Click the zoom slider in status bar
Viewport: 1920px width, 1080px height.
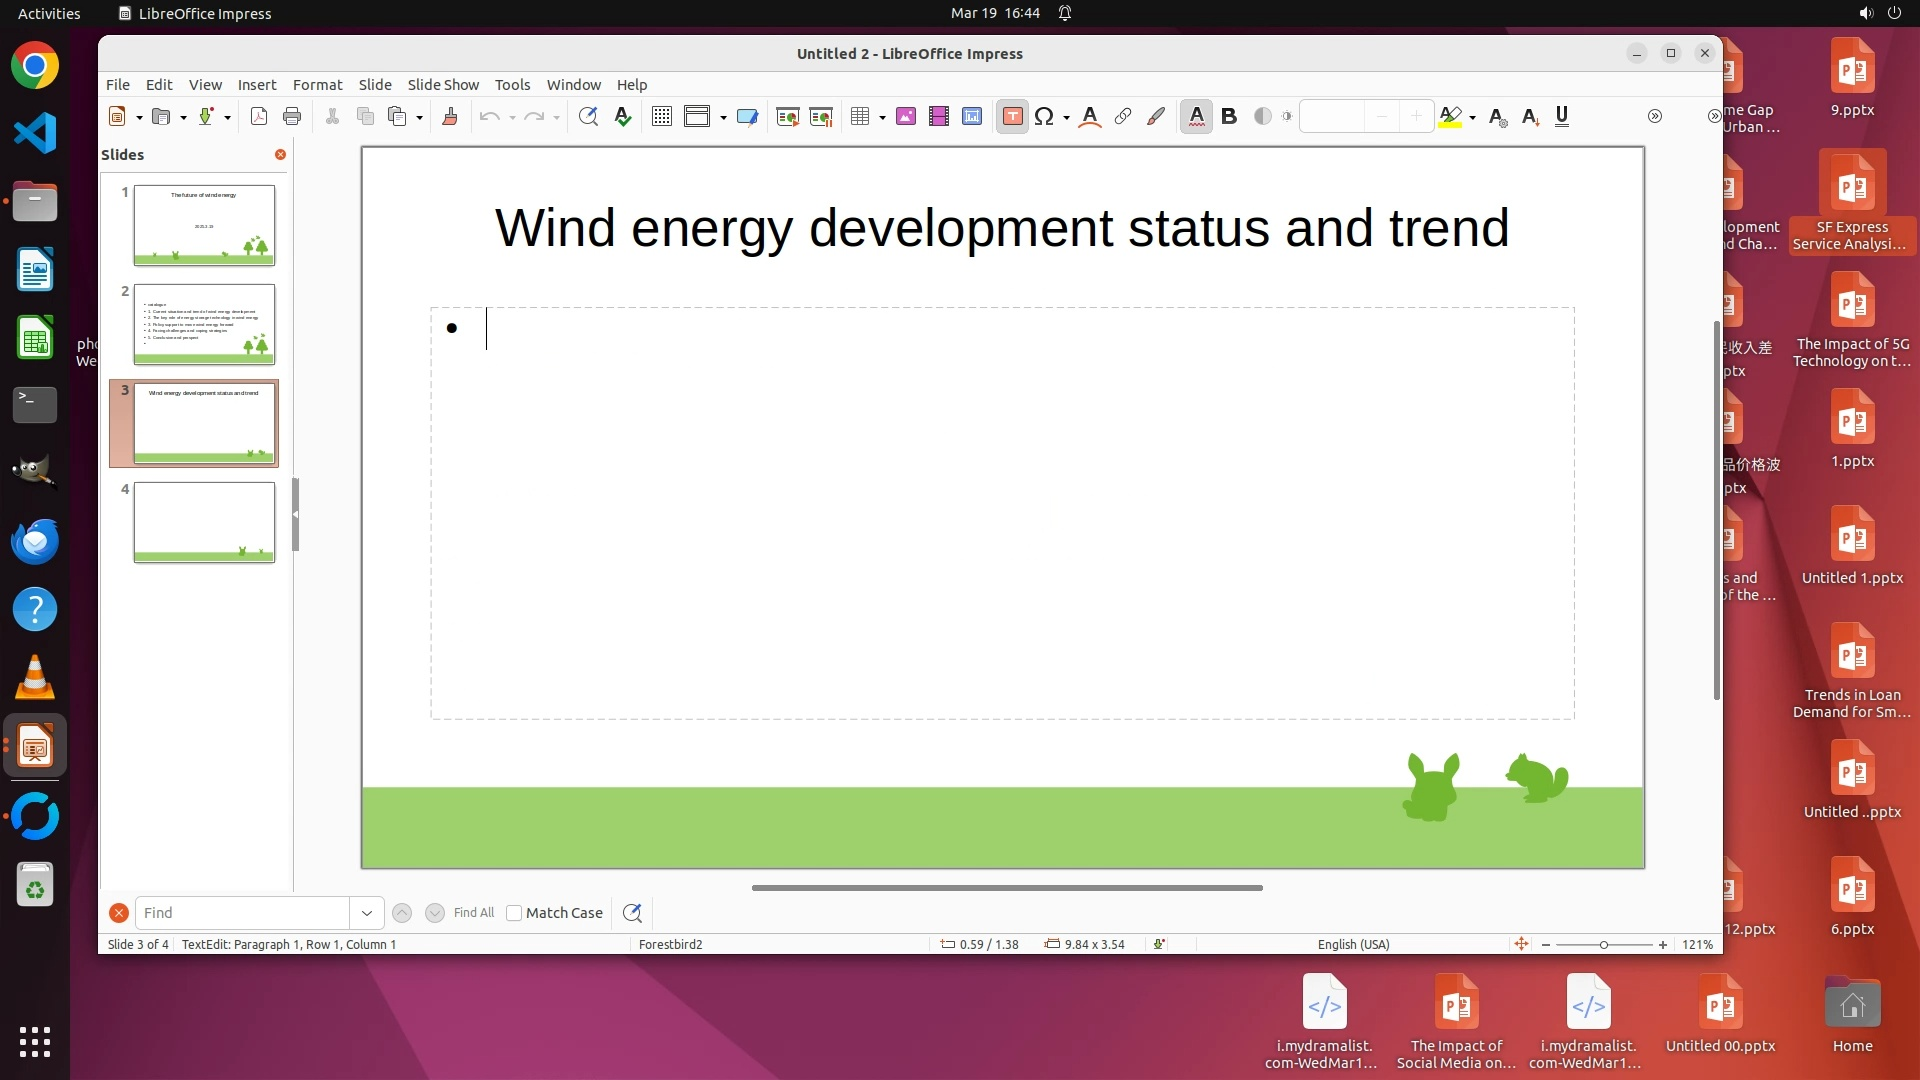pos(1604,945)
